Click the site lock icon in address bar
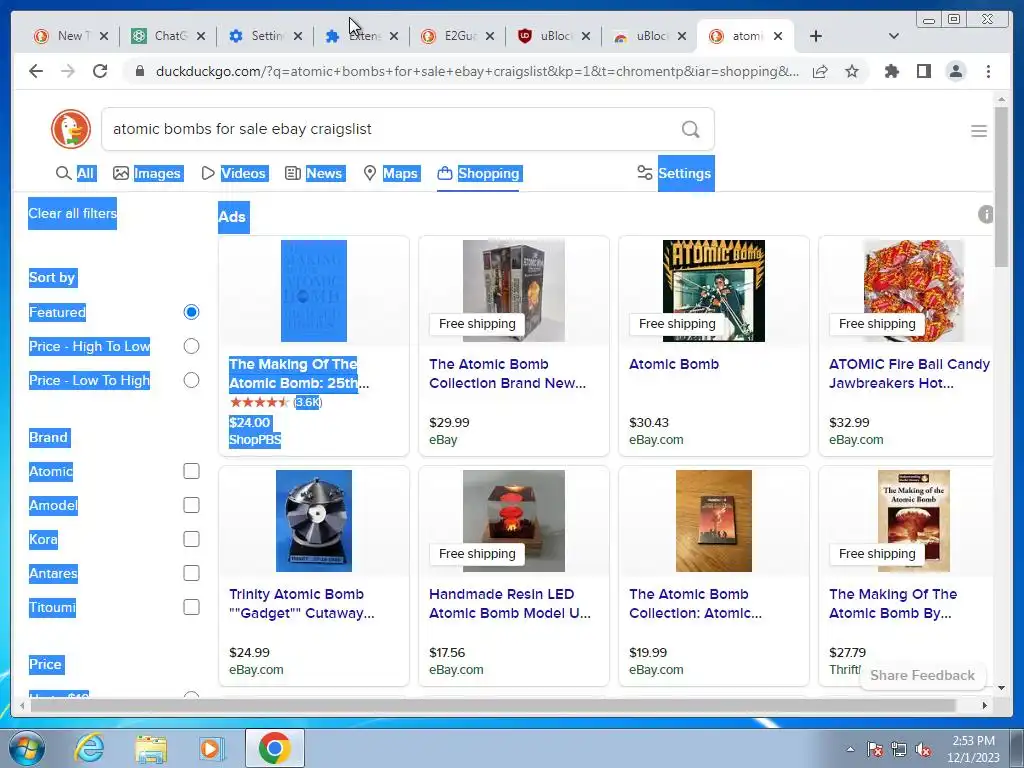 pos(139,71)
